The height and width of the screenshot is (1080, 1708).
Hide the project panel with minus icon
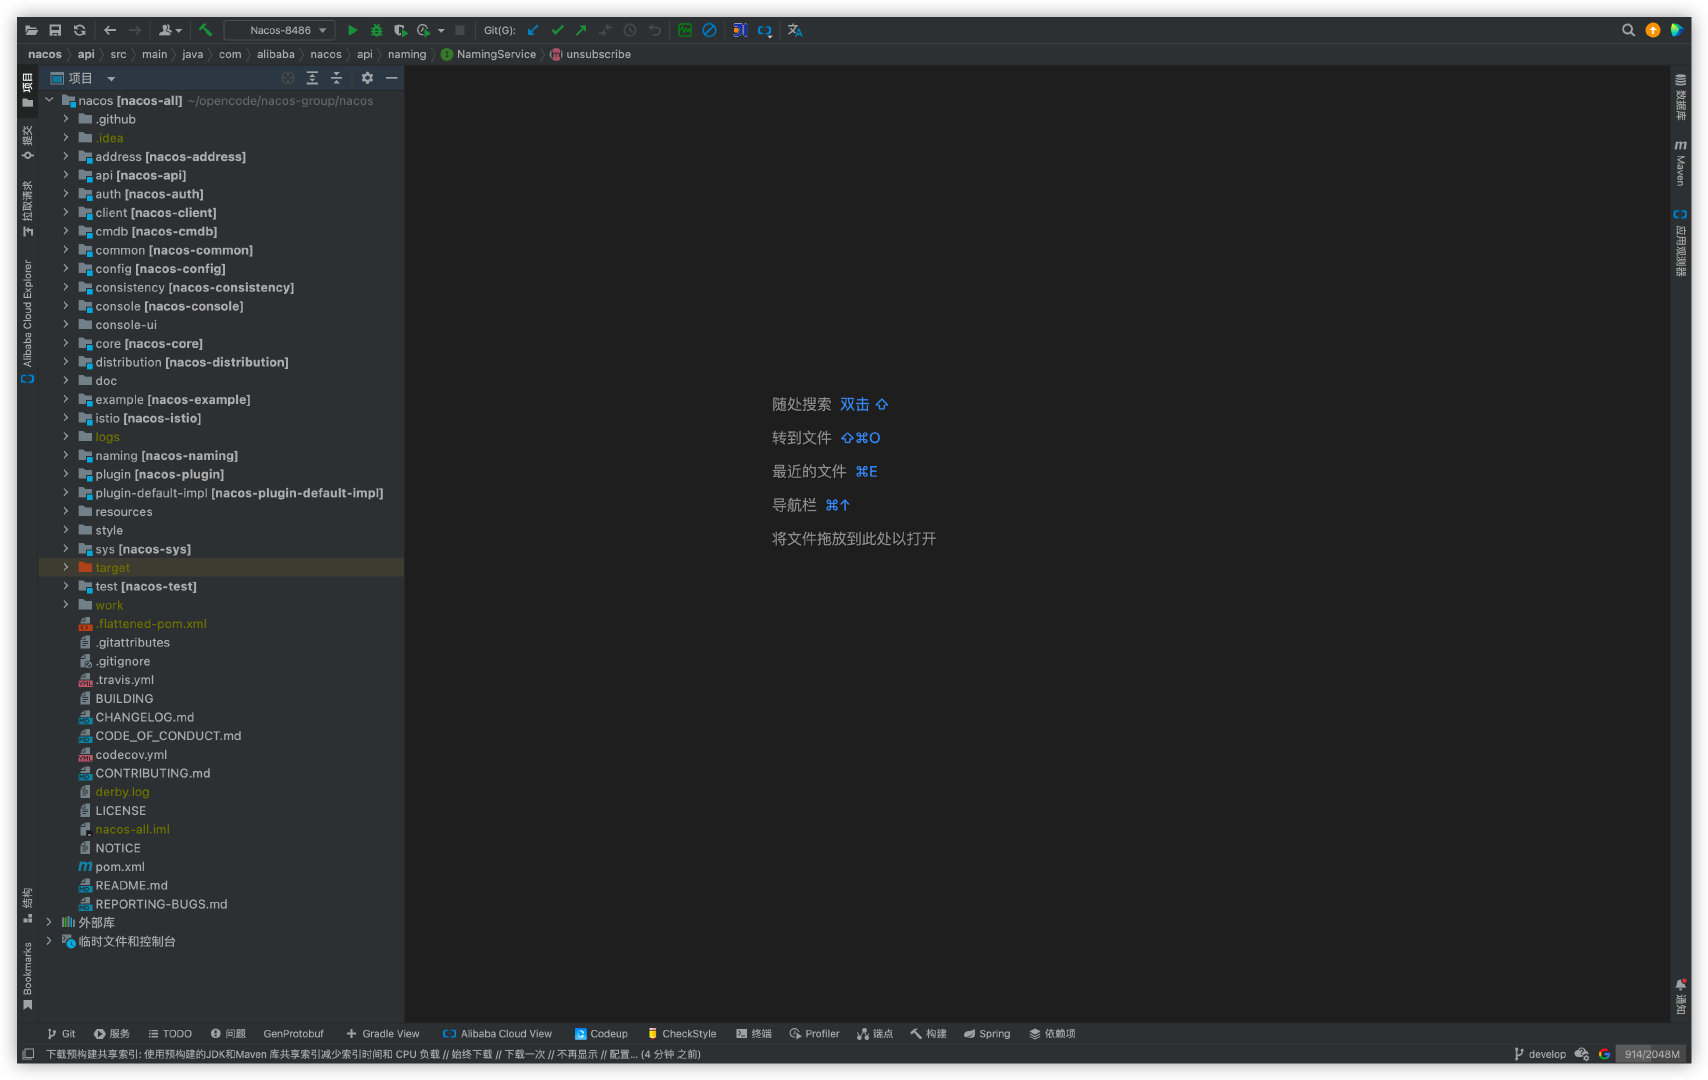[391, 78]
